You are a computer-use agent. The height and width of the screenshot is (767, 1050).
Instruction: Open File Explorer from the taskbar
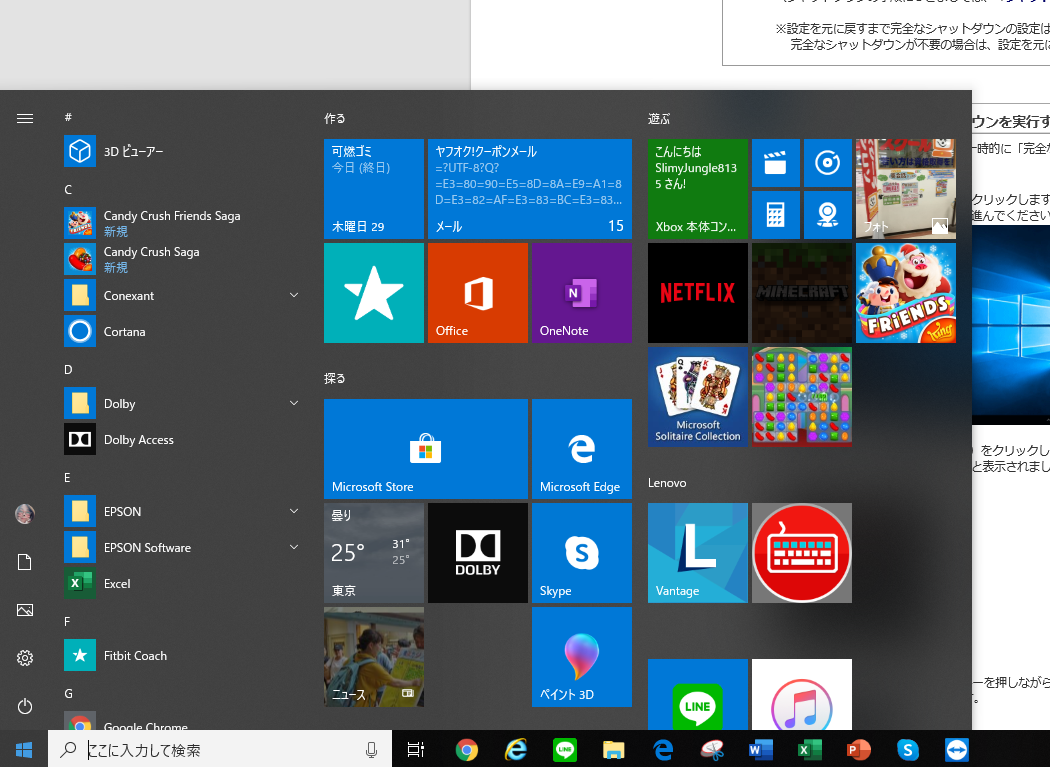coord(613,750)
